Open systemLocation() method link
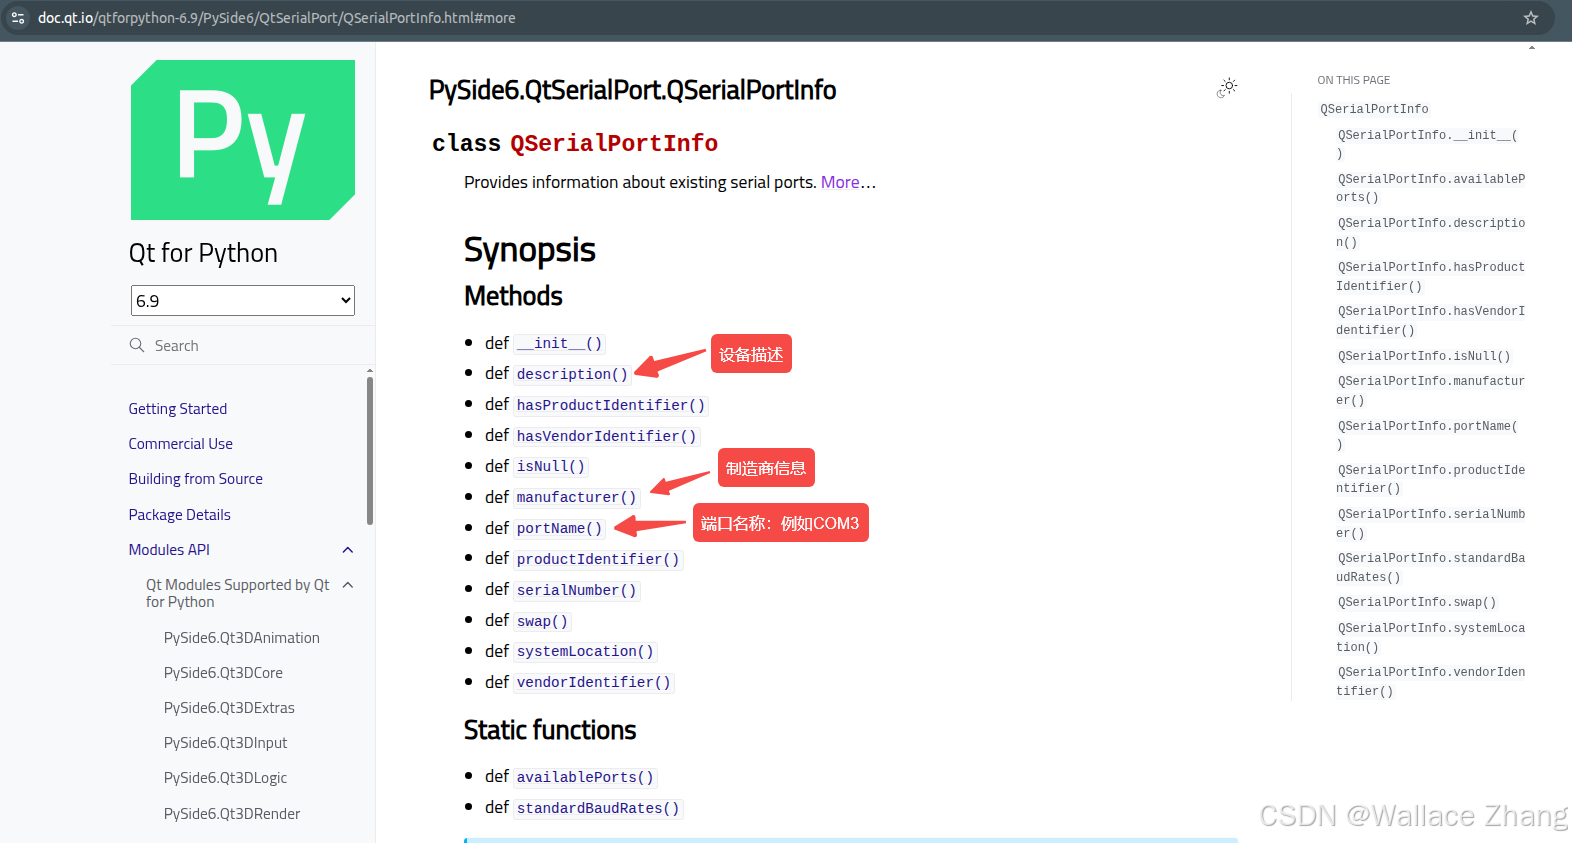This screenshot has width=1572, height=843. tap(585, 651)
